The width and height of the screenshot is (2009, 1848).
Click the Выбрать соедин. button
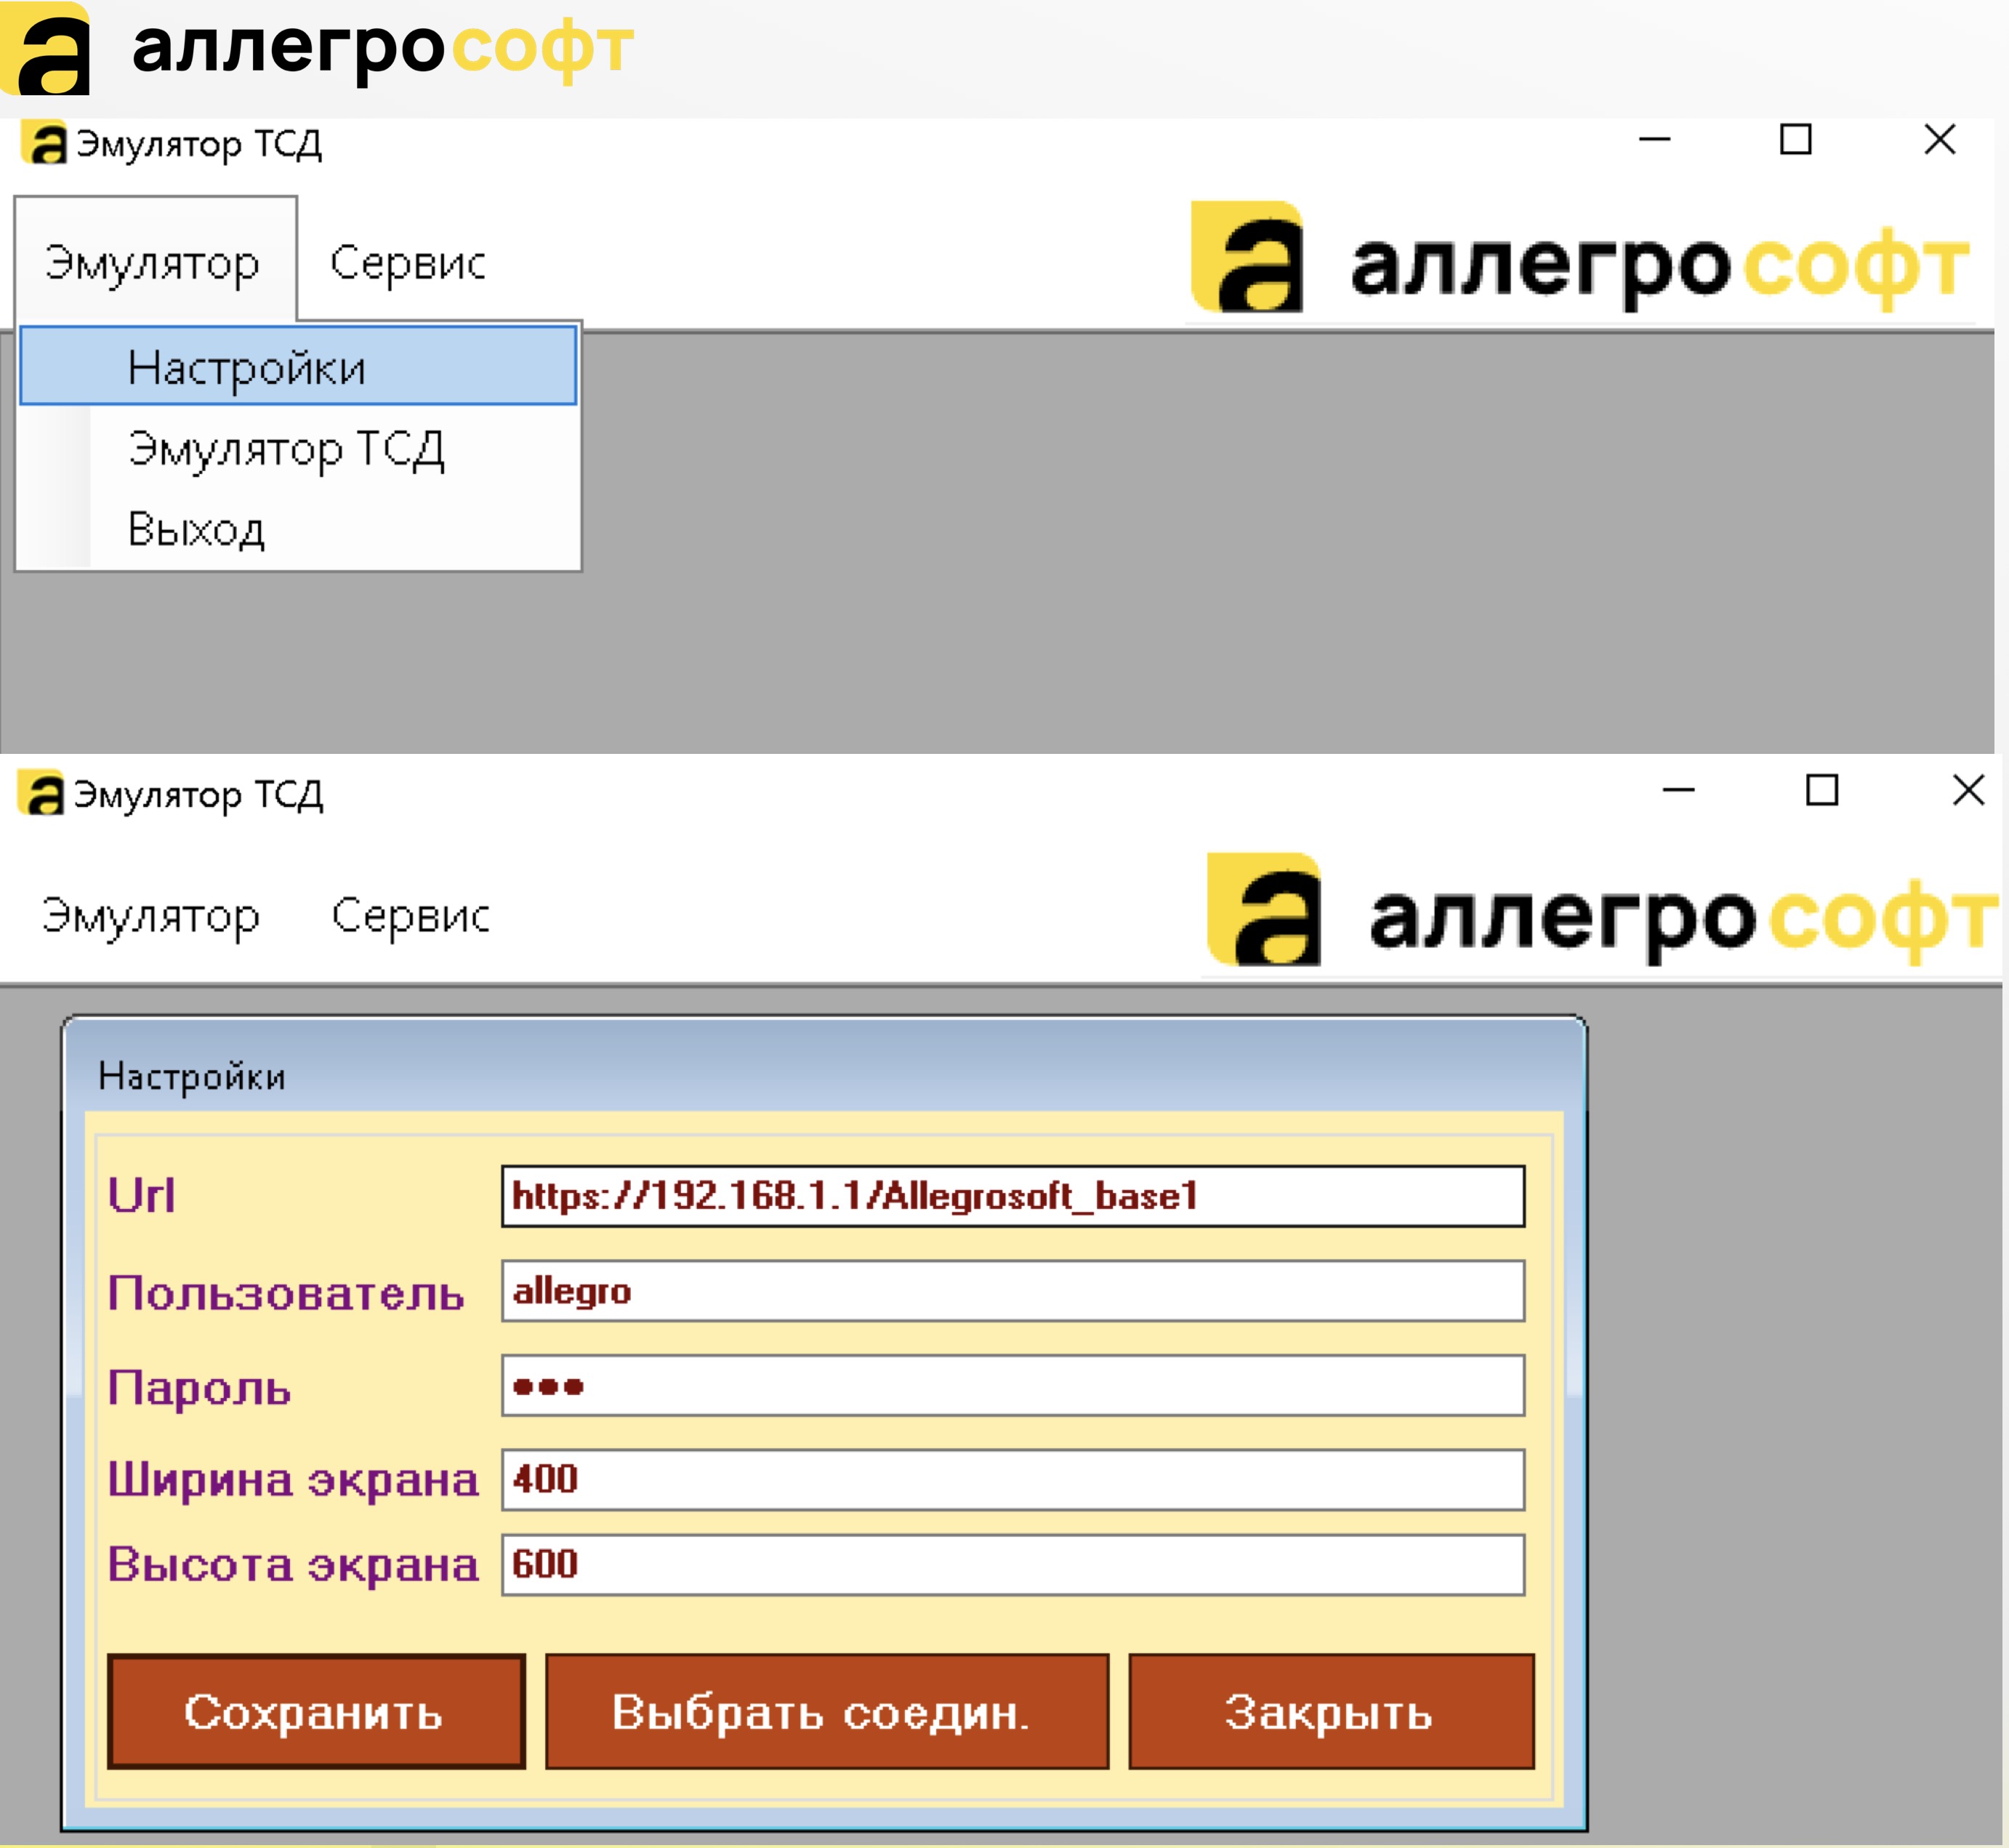click(827, 1712)
